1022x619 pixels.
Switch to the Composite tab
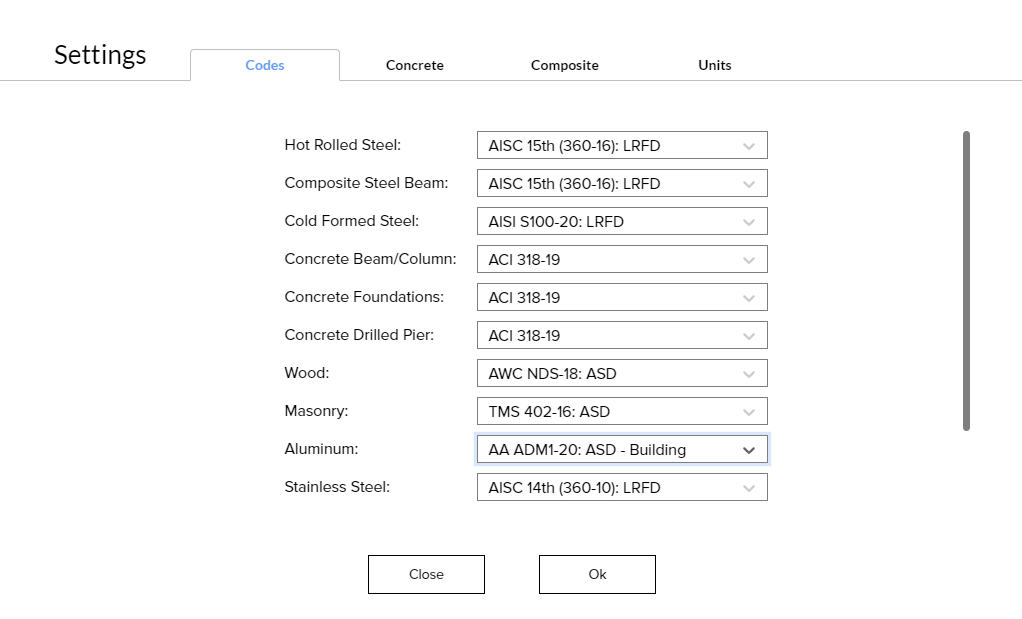click(x=565, y=65)
